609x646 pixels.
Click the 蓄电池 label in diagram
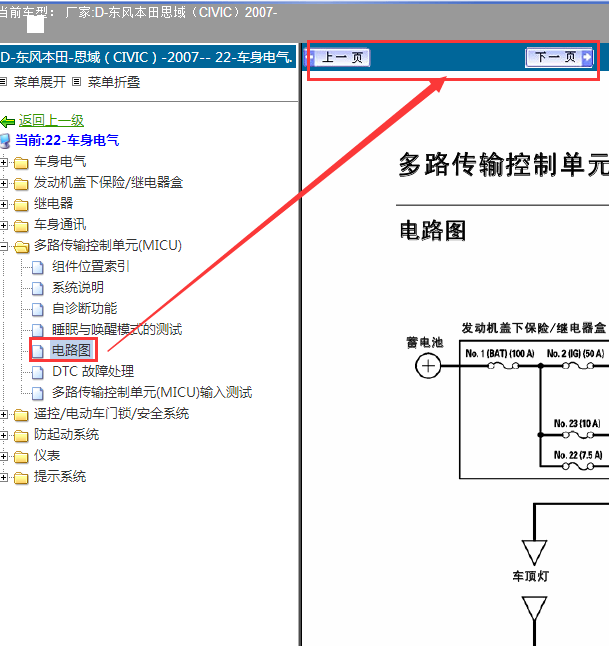424,343
